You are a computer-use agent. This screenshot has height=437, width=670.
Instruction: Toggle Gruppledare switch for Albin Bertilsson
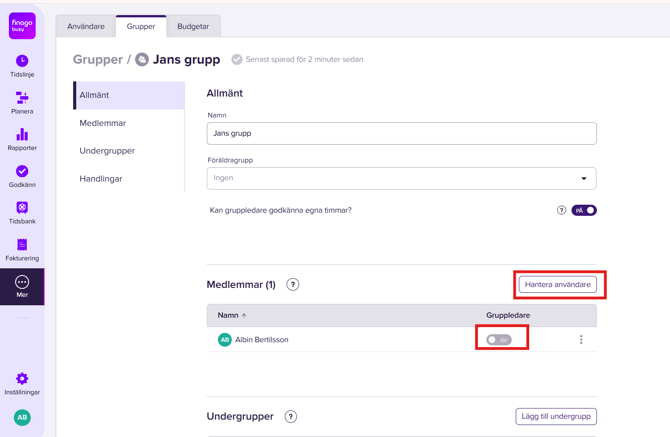(499, 340)
